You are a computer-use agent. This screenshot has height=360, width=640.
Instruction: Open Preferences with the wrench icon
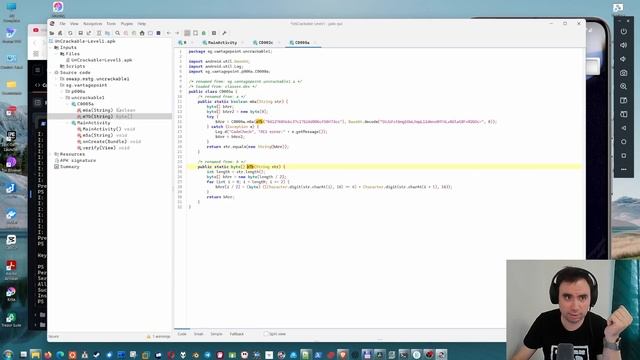tap(224, 33)
